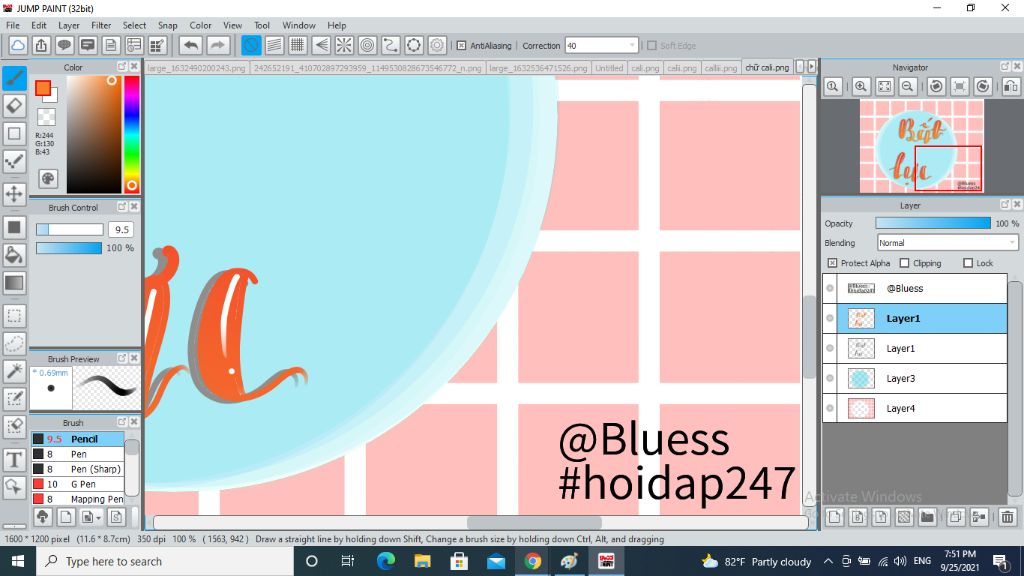The height and width of the screenshot is (576, 1024).
Task: Select the Magic Wand tool
Action: coord(14,371)
